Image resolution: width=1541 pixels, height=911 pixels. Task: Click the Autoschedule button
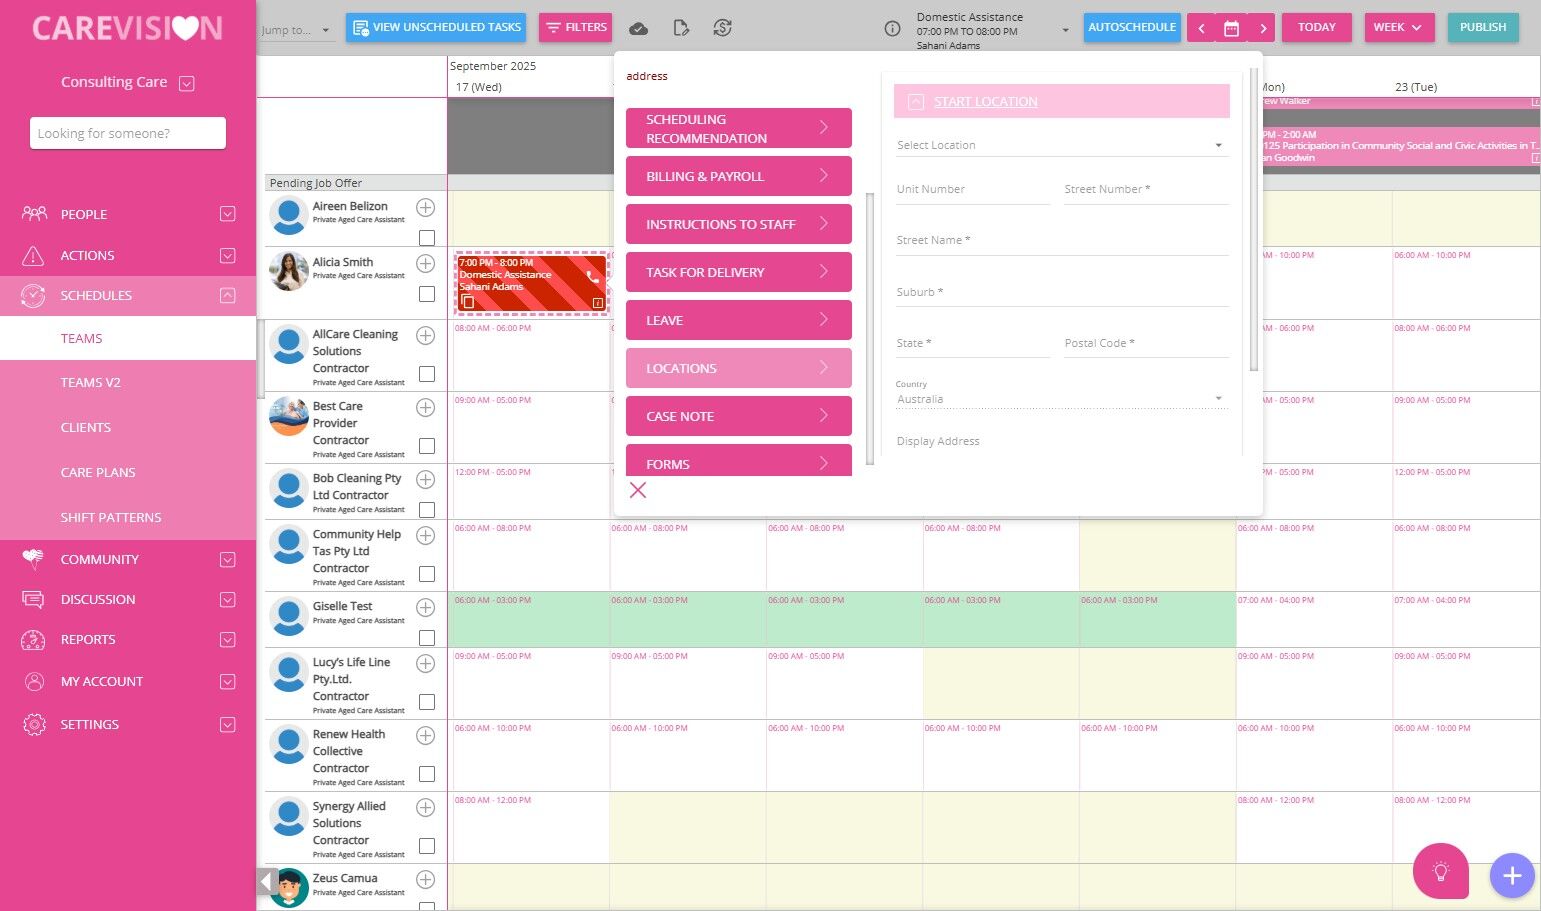coord(1132,28)
